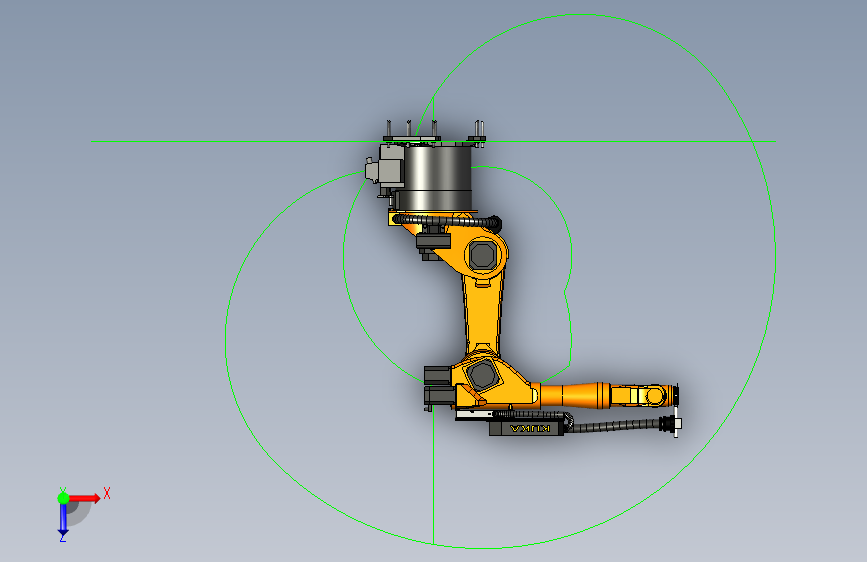Click the green Y axis dot of triad

(x=63, y=498)
